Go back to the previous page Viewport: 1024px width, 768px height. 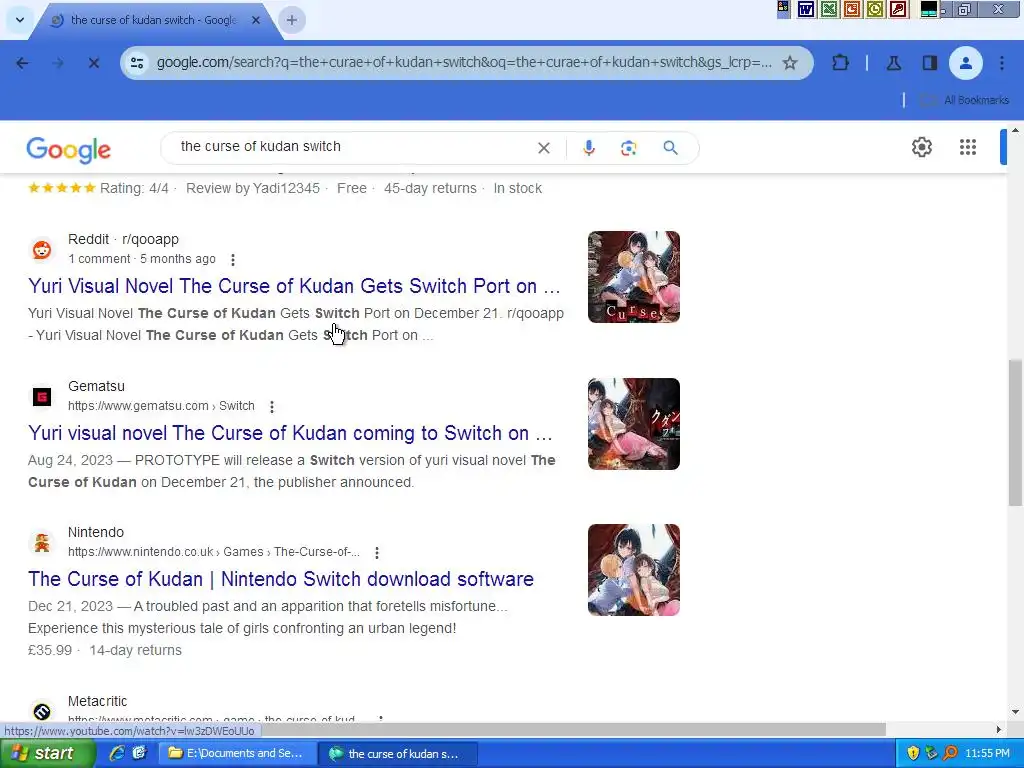click(x=22, y=63)
